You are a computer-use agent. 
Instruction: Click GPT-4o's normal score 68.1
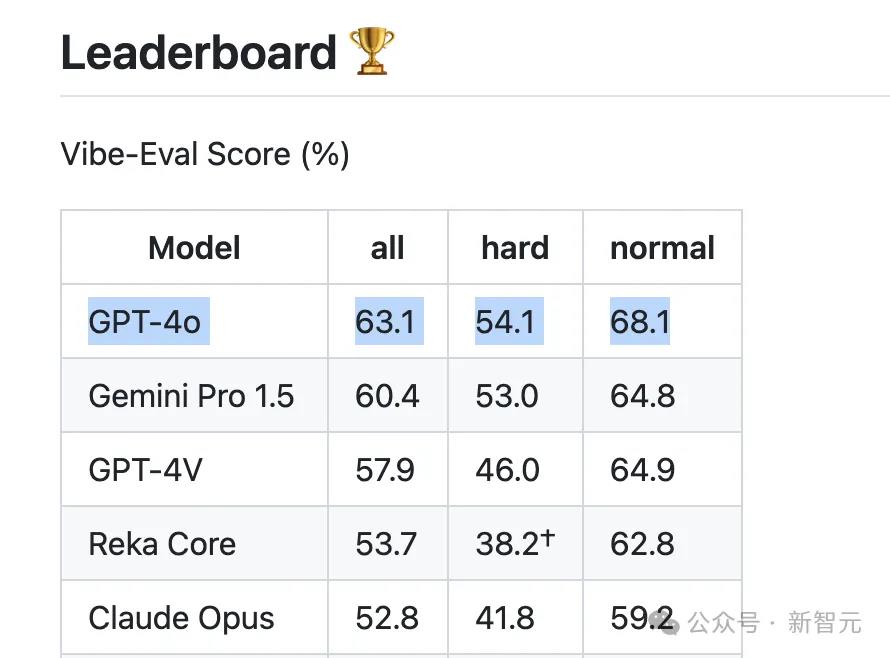640,321
